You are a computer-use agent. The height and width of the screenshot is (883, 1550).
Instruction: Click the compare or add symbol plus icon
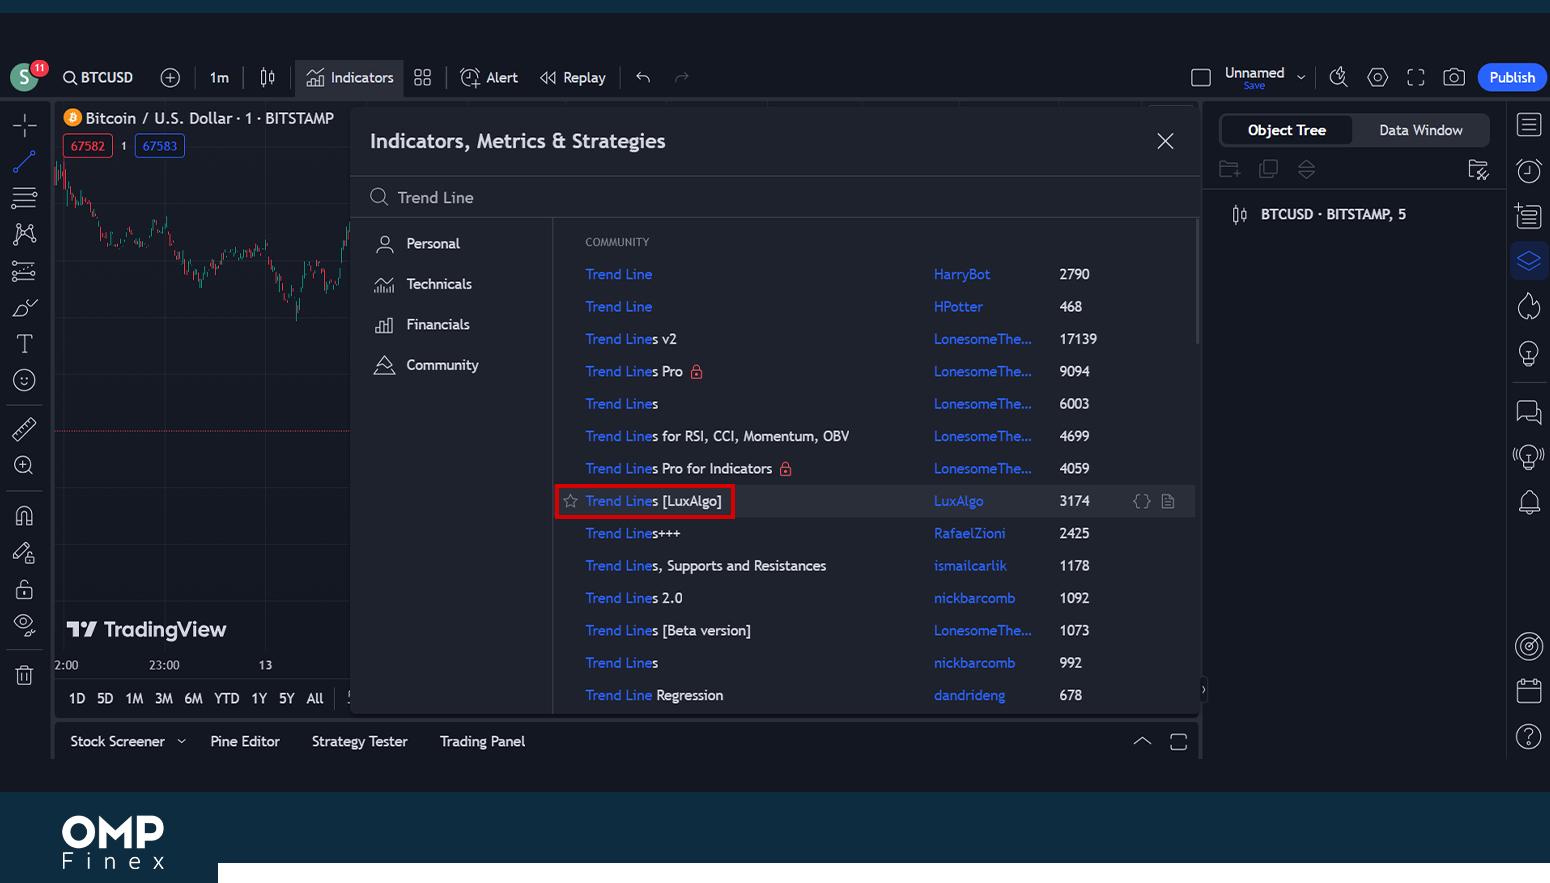pyautogui.click(x=170, y=77)
